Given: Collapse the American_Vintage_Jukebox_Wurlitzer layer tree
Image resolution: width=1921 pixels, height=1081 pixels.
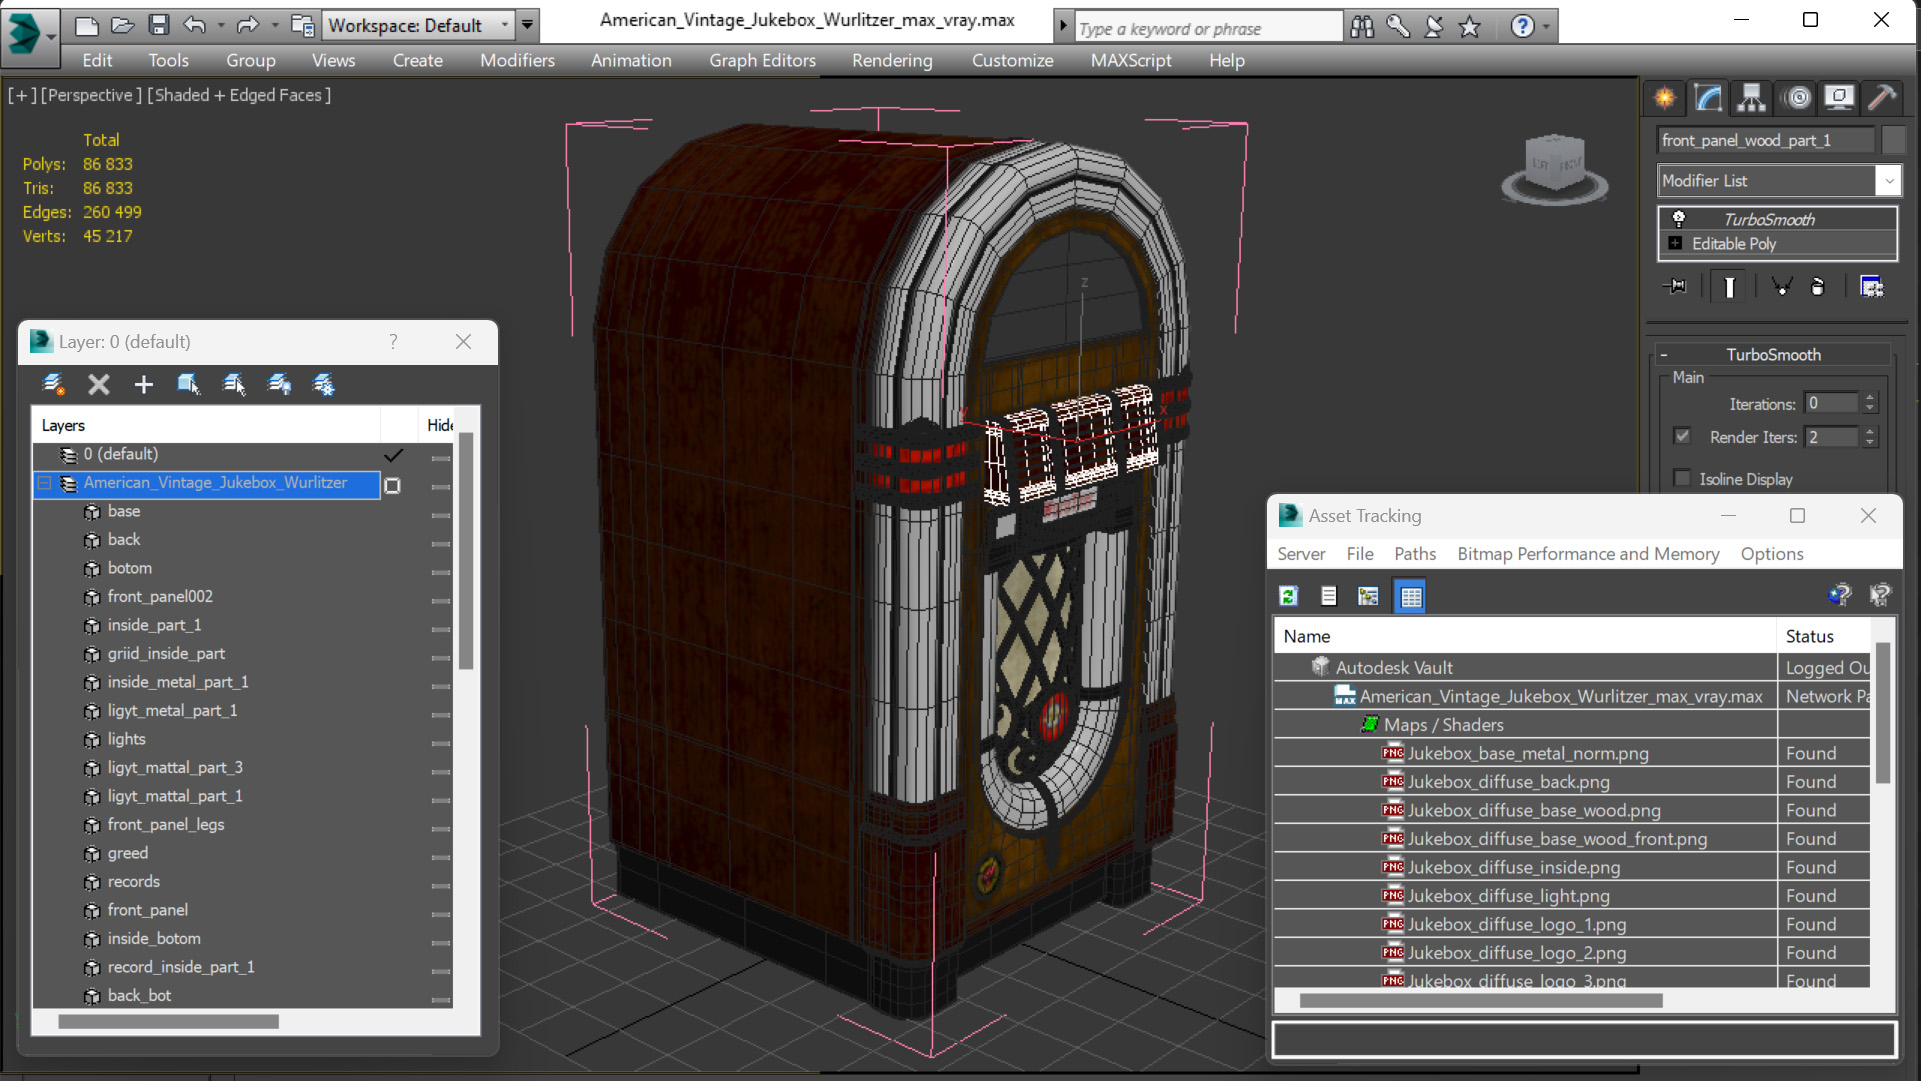Looking at the screenshot, I should click(x=44, y=483).
